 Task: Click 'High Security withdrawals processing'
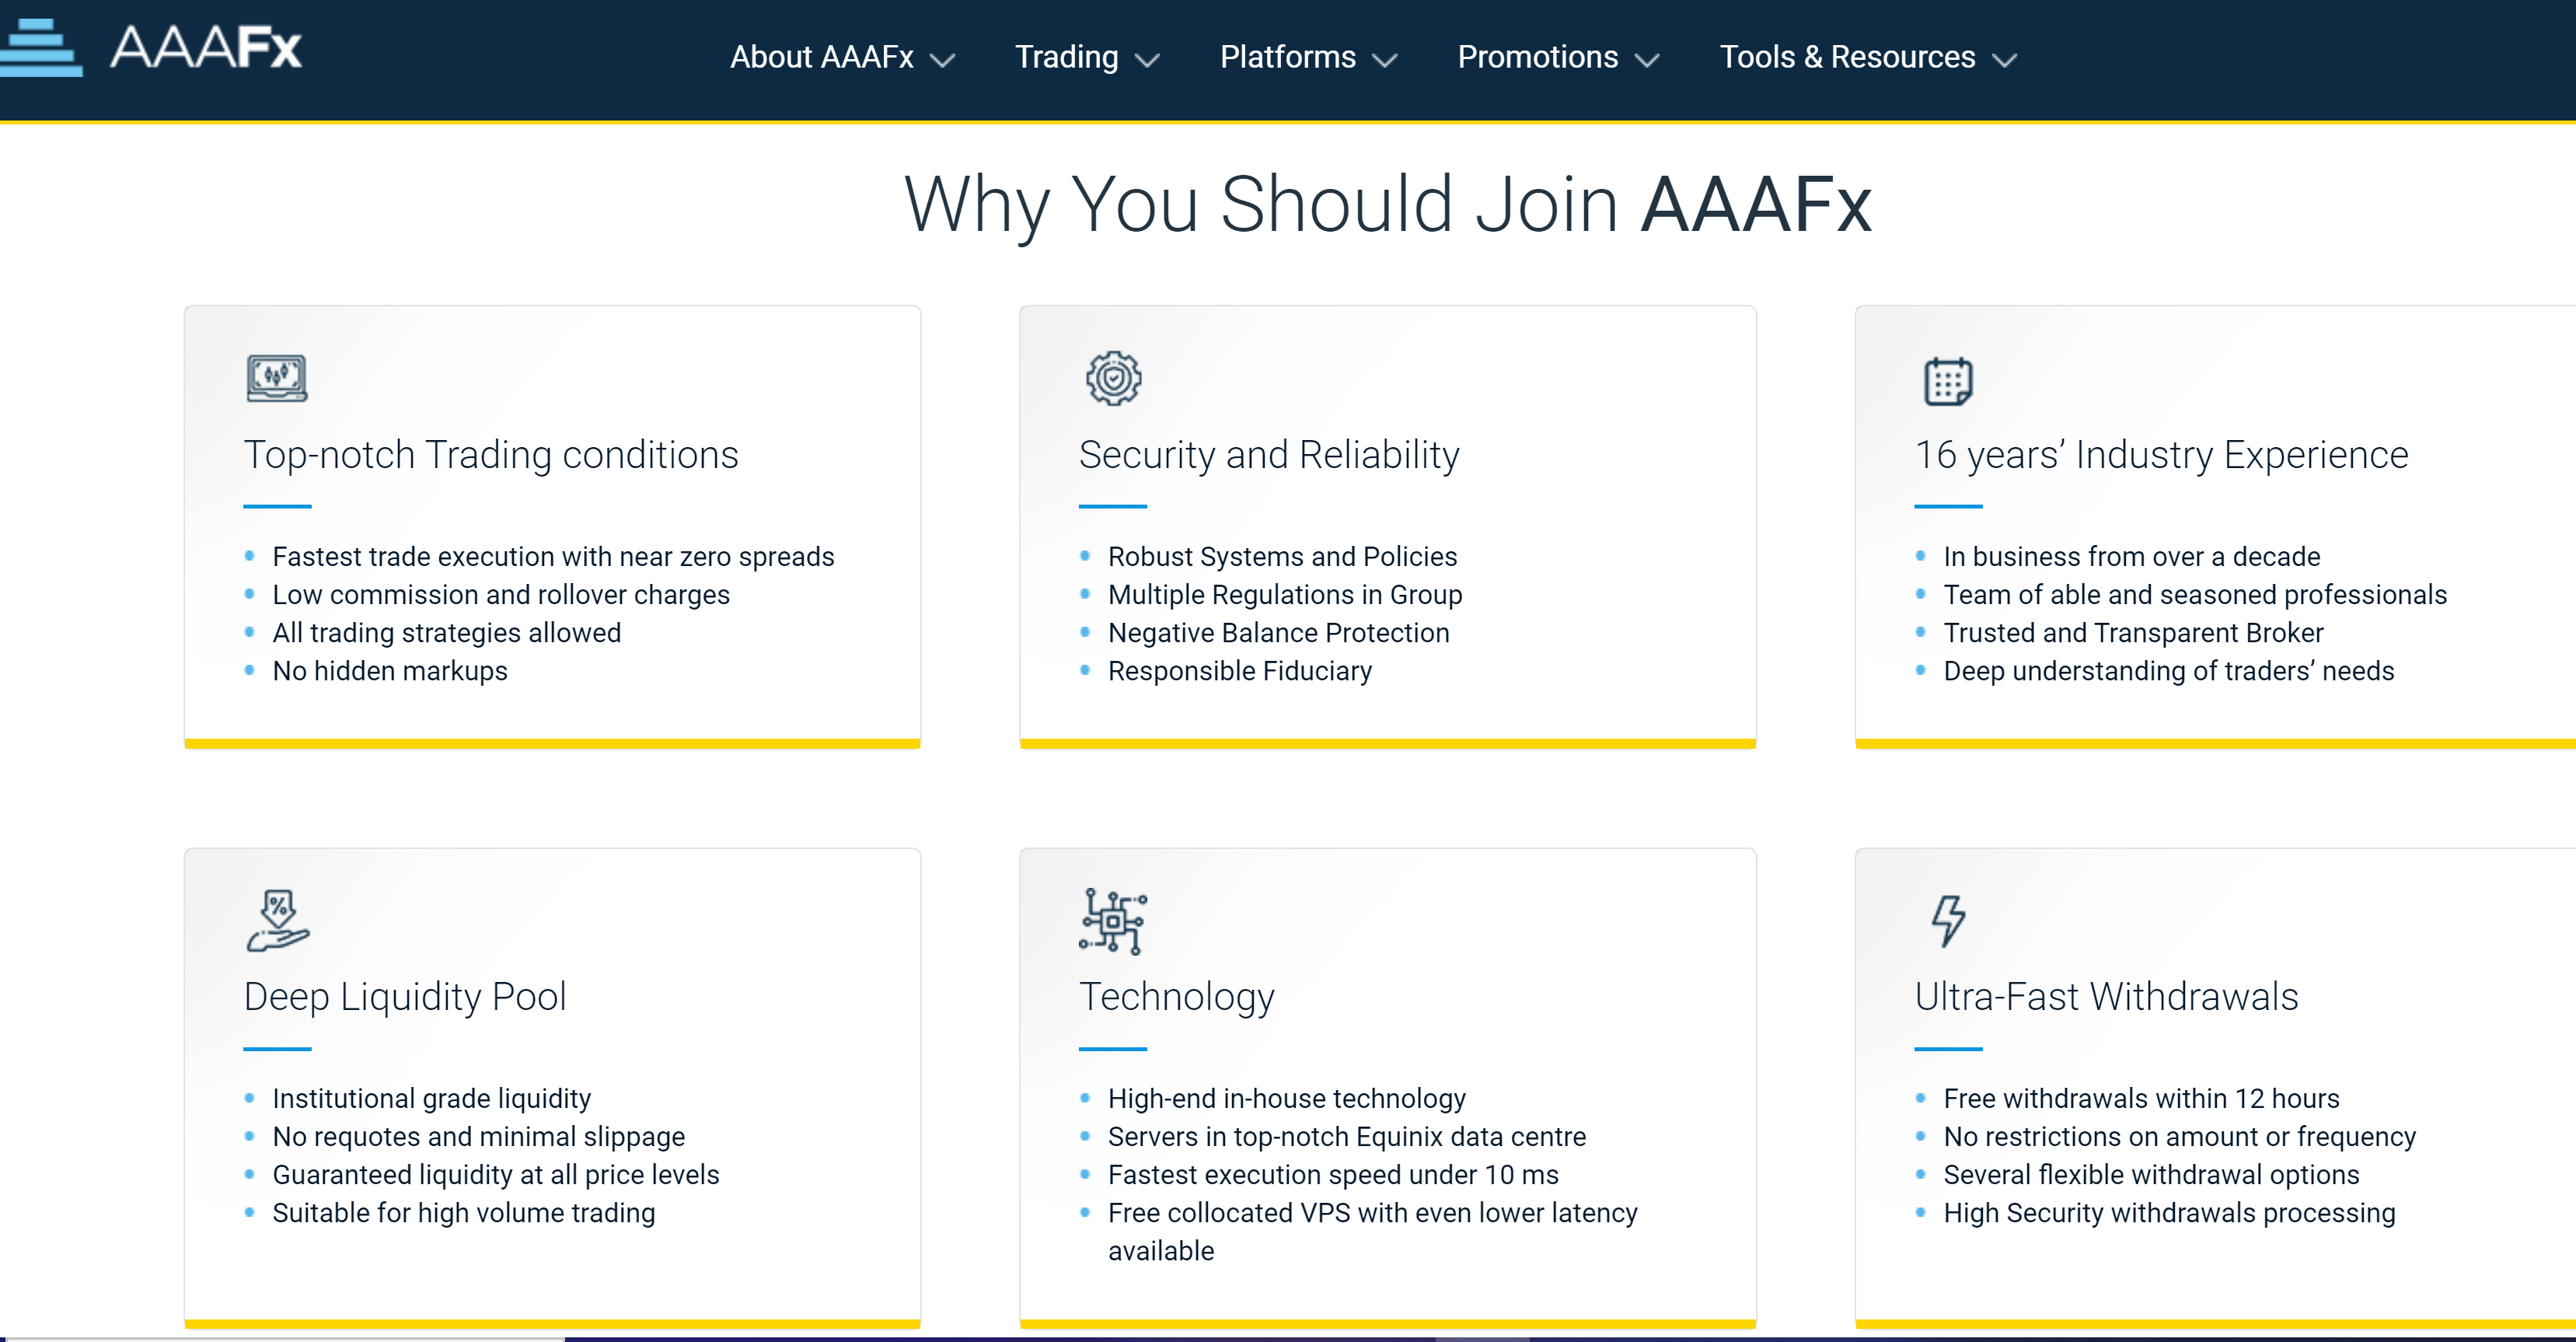pos(2169,1213)
